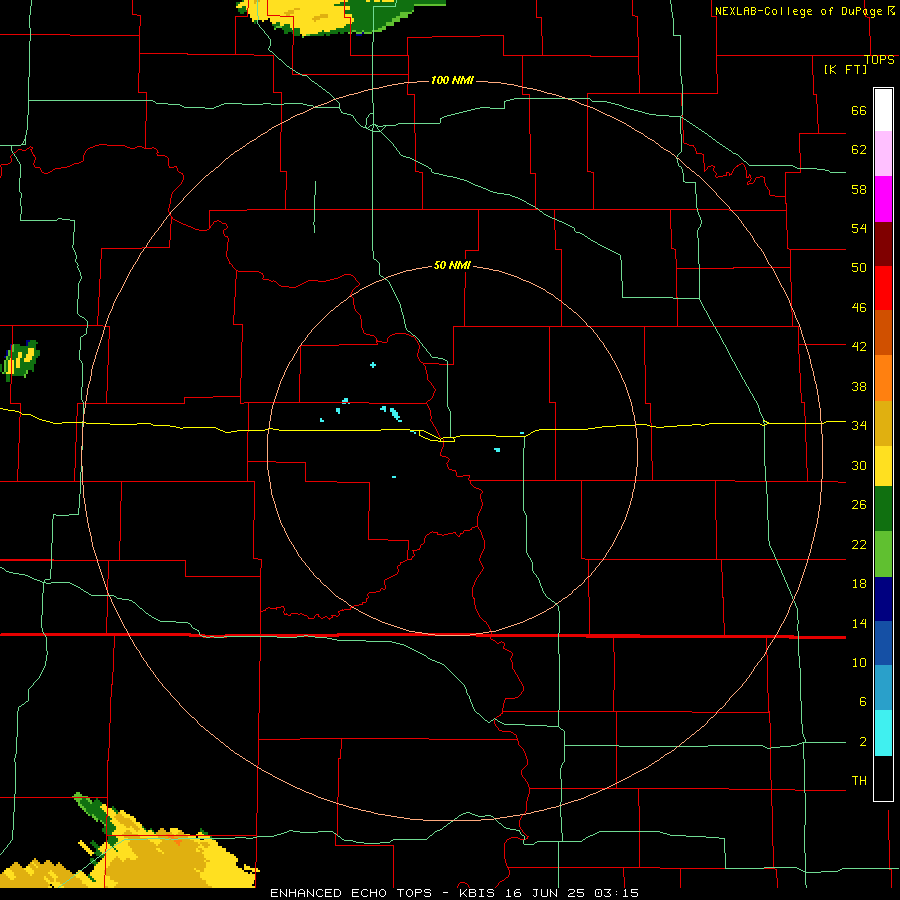Click the legend value 2

pyautogui.click(x=863, y=742)
